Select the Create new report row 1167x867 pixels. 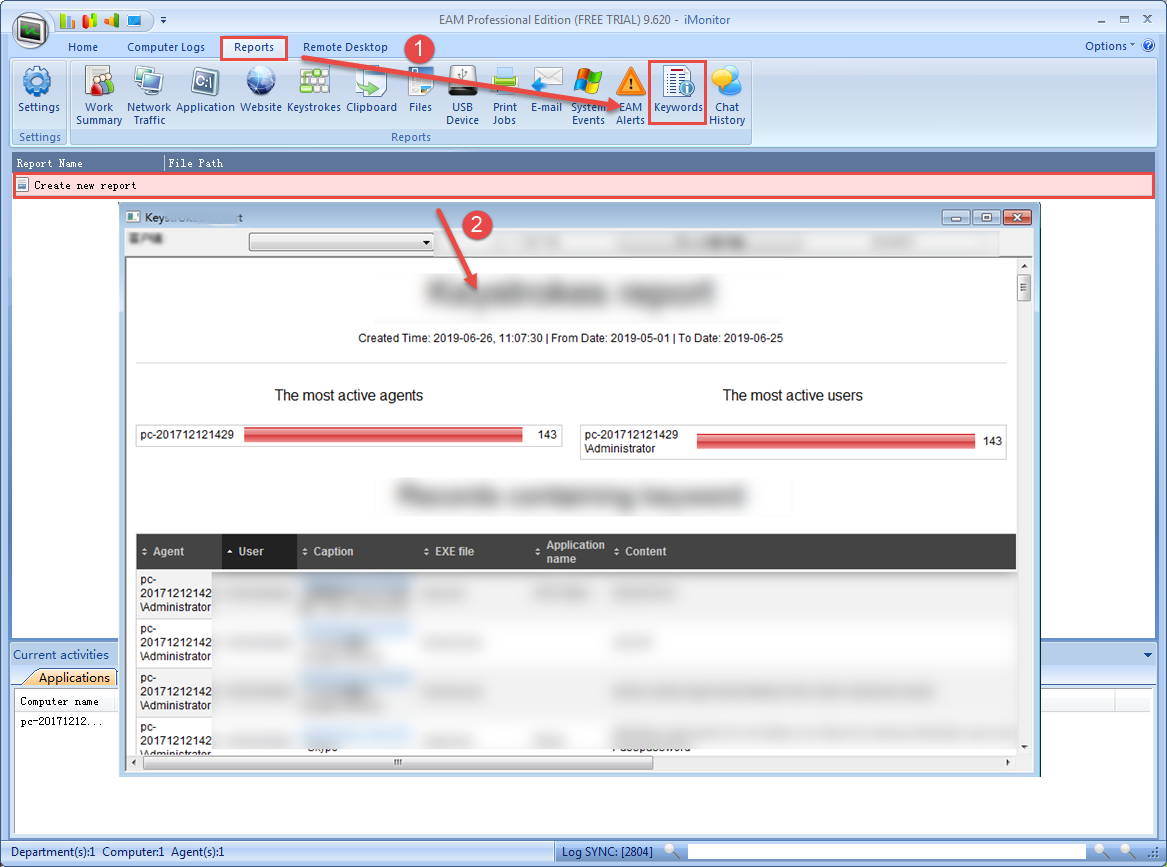[x=584, y=185]
